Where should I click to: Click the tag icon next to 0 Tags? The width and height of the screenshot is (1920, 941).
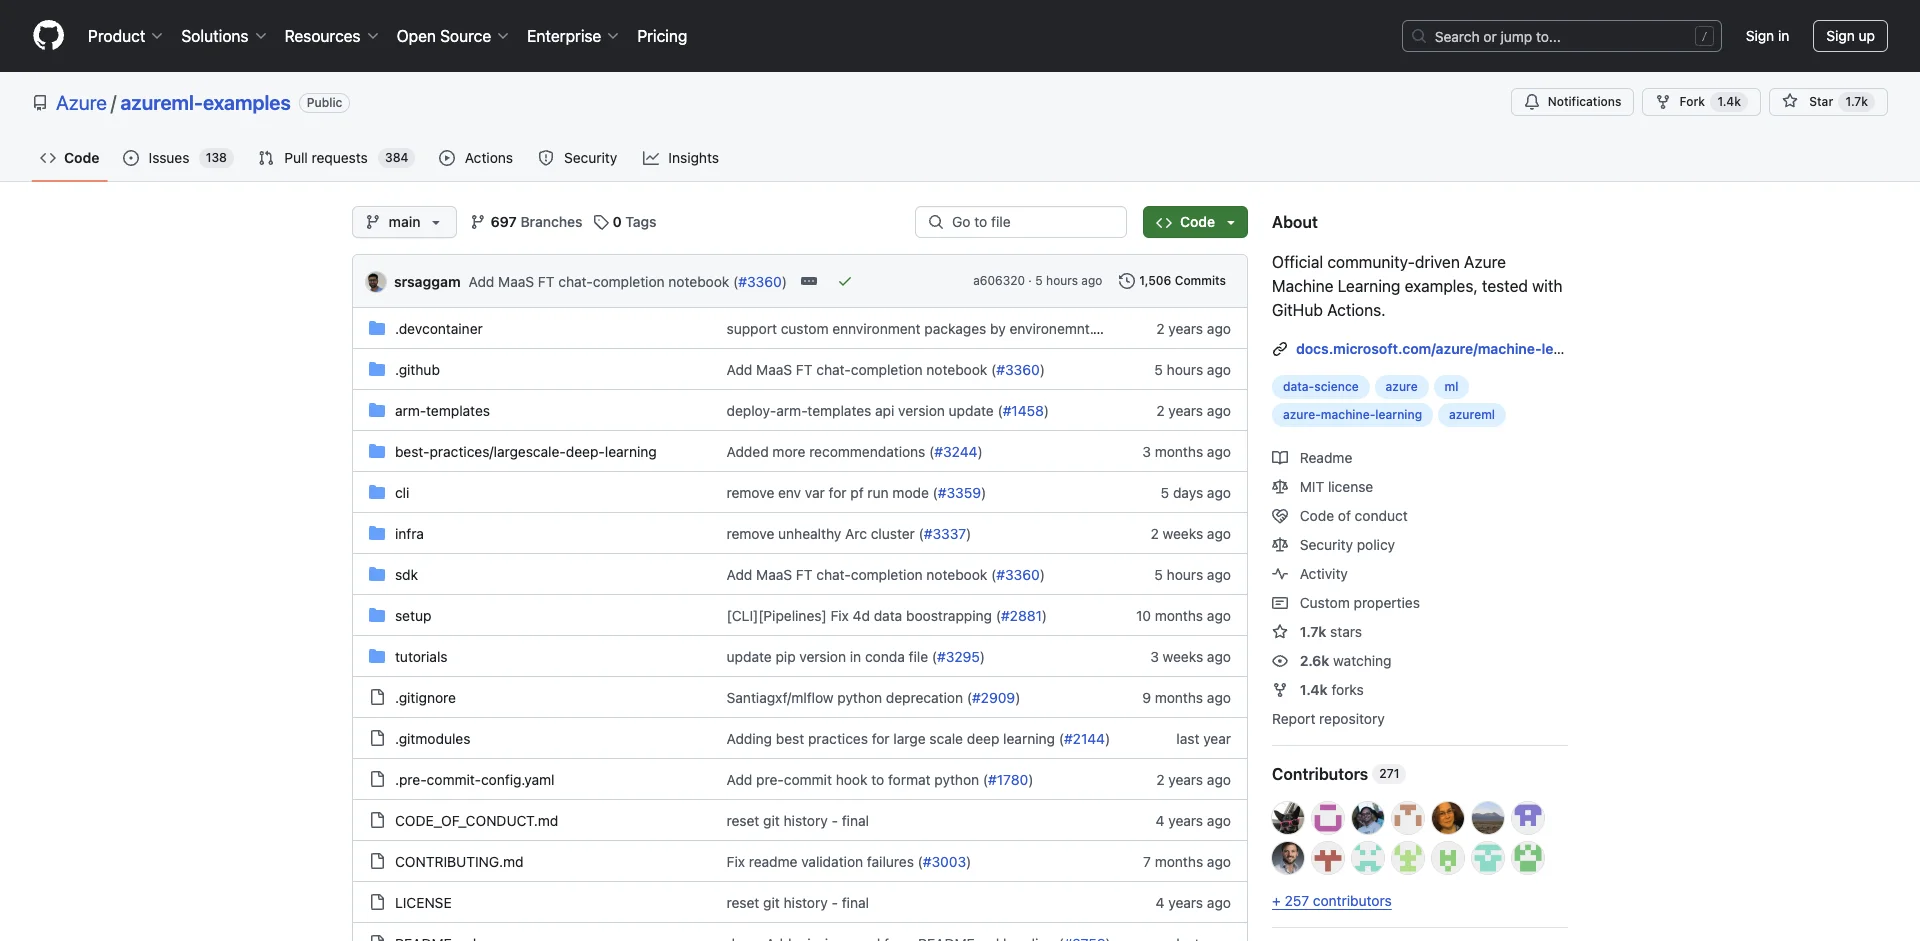601,222
